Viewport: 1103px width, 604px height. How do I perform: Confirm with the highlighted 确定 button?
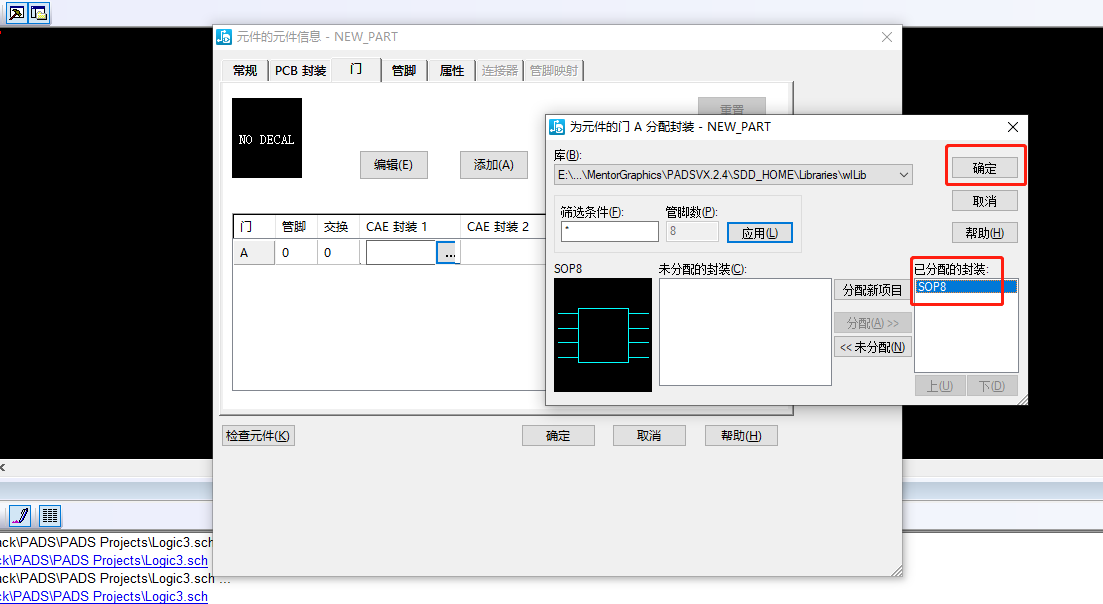(x=985, y=167)
